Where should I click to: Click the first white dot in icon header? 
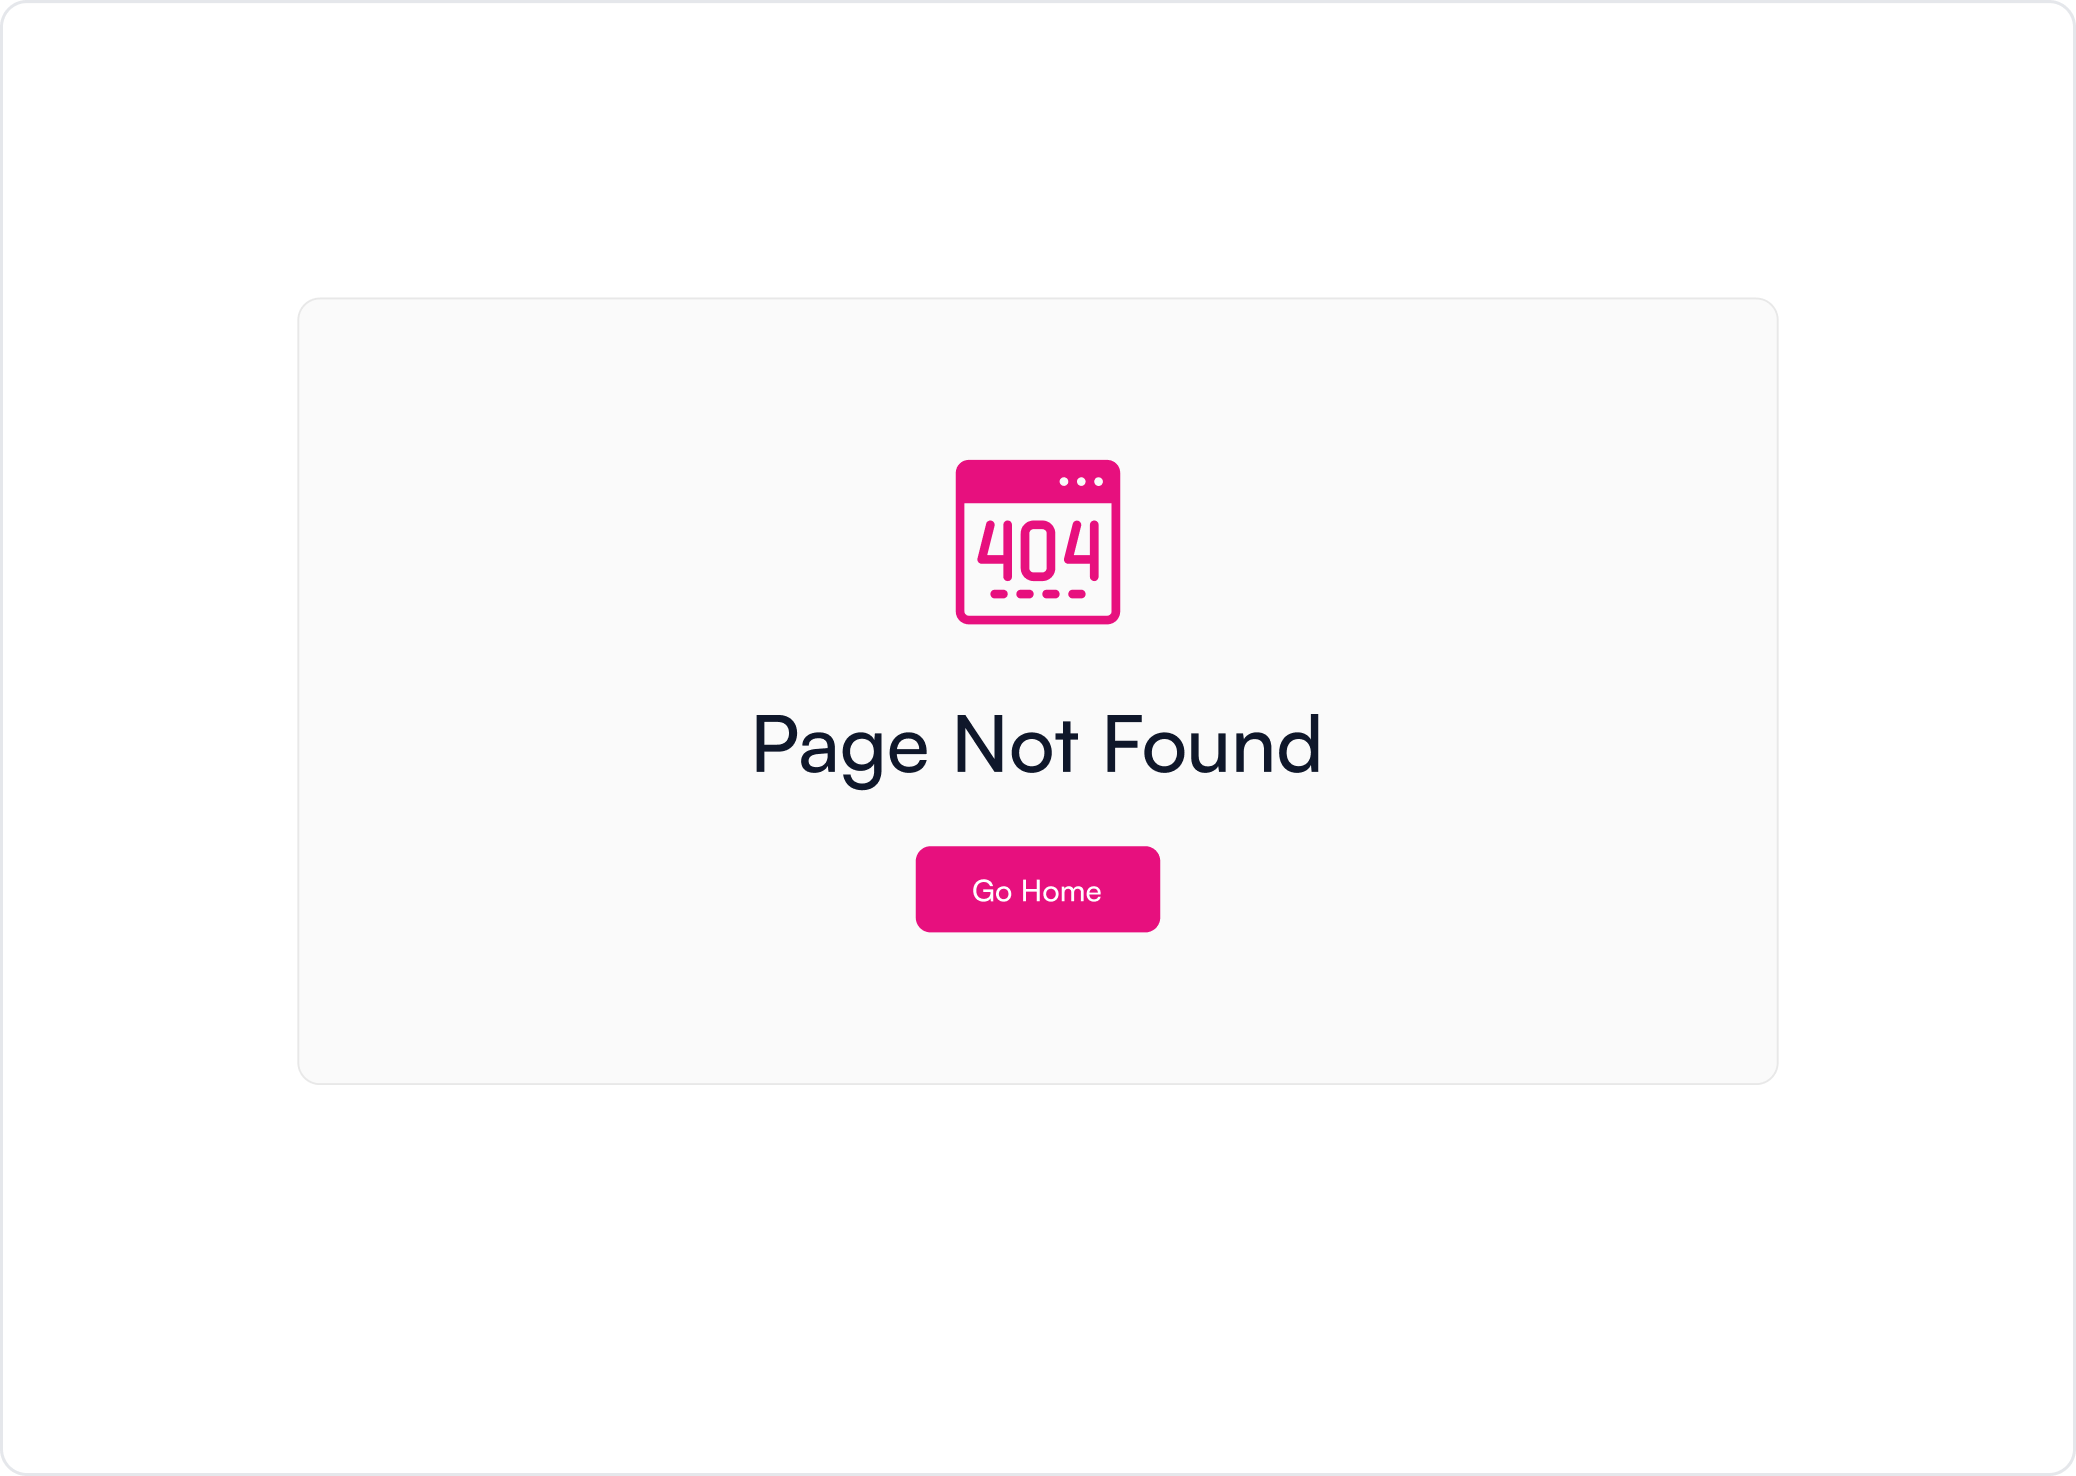tap(1064, 482)
